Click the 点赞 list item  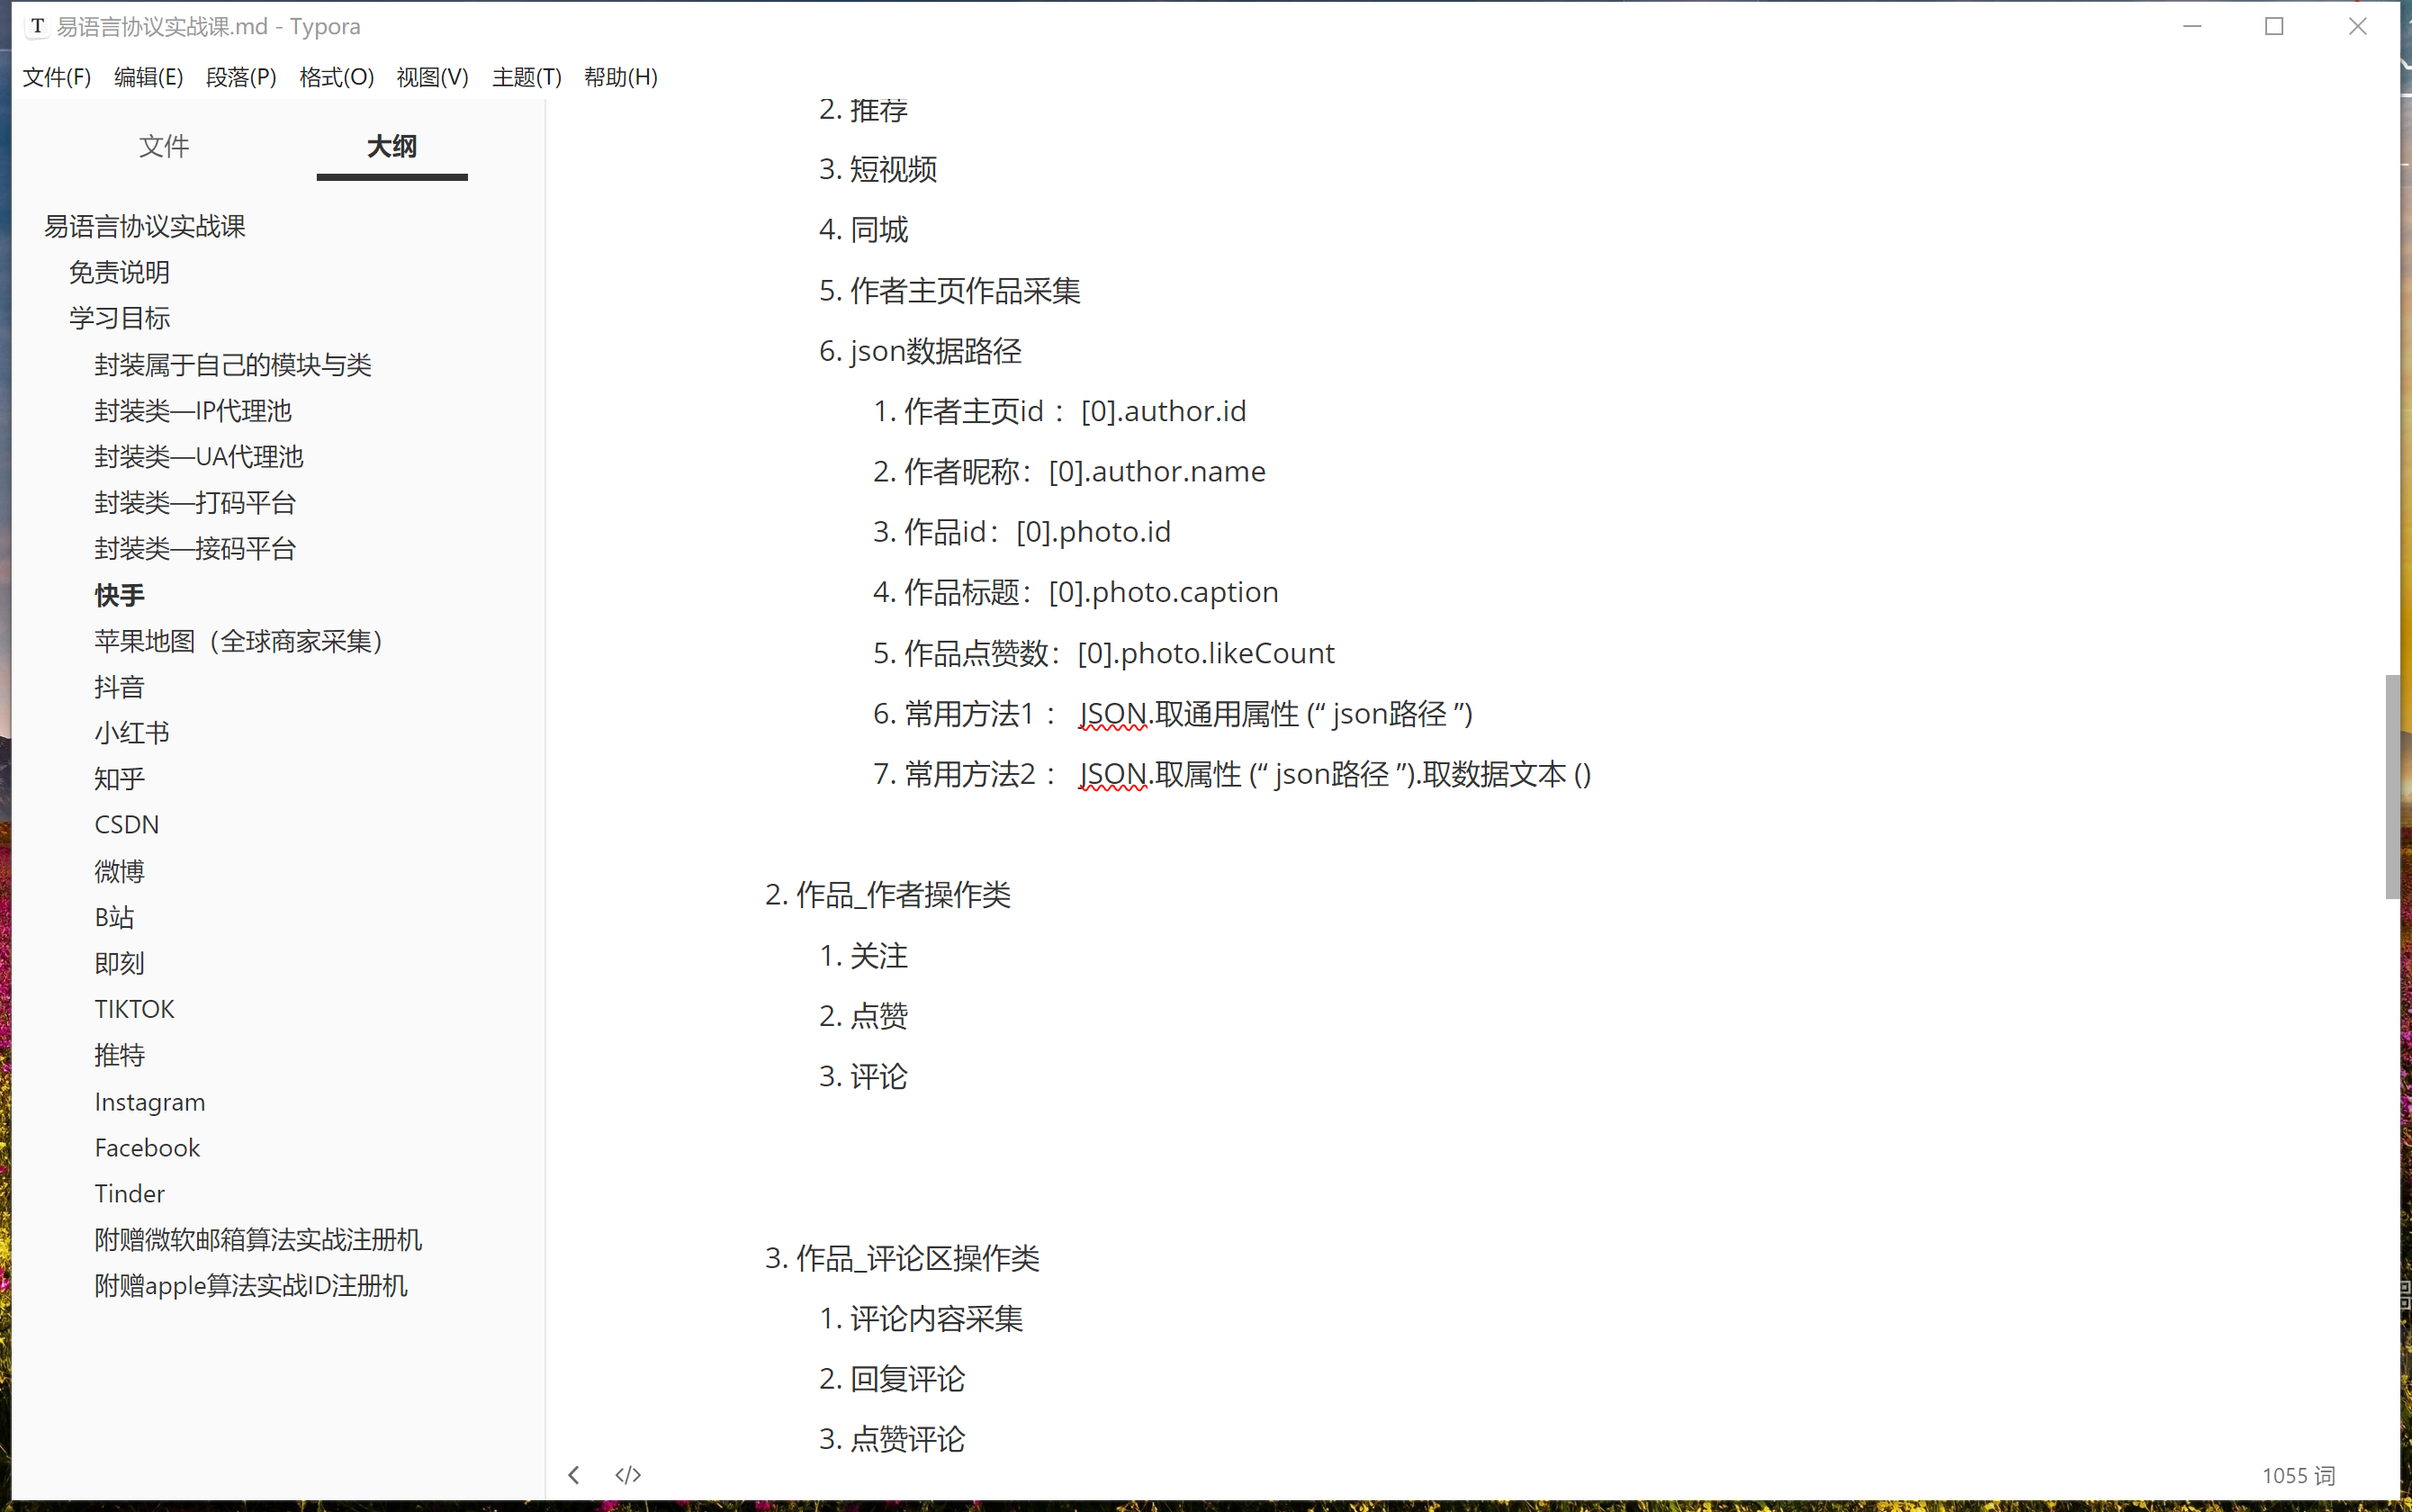coord(879,1016)
